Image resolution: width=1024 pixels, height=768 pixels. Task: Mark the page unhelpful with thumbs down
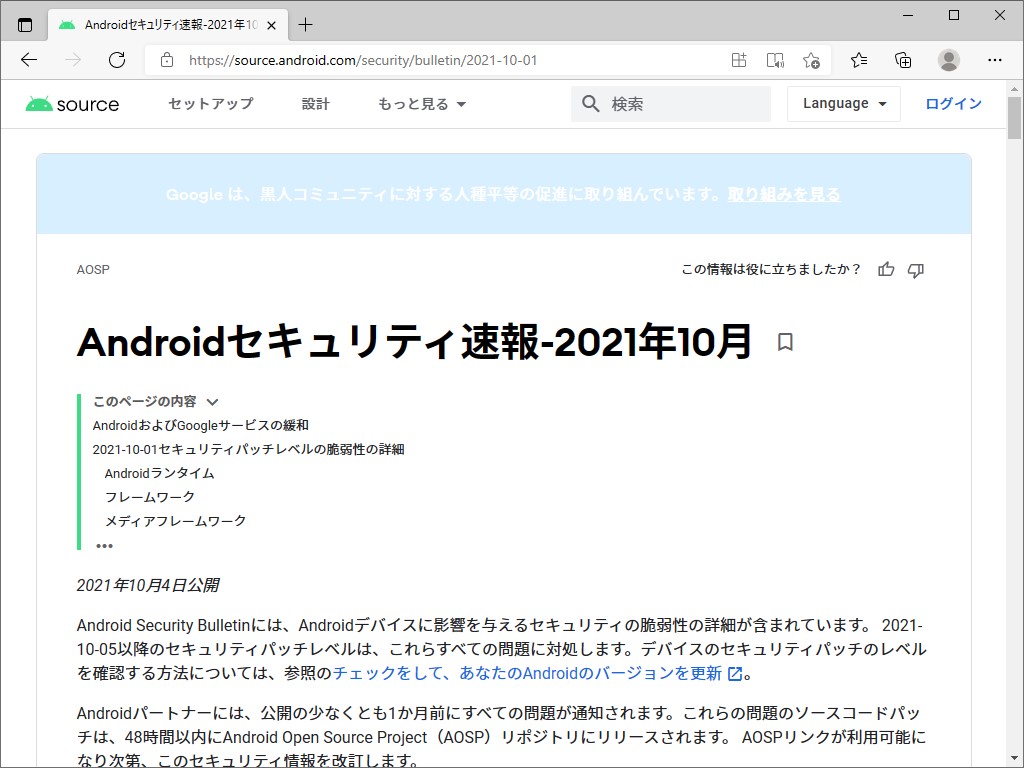pyautogui.click(x=916, y=269)
